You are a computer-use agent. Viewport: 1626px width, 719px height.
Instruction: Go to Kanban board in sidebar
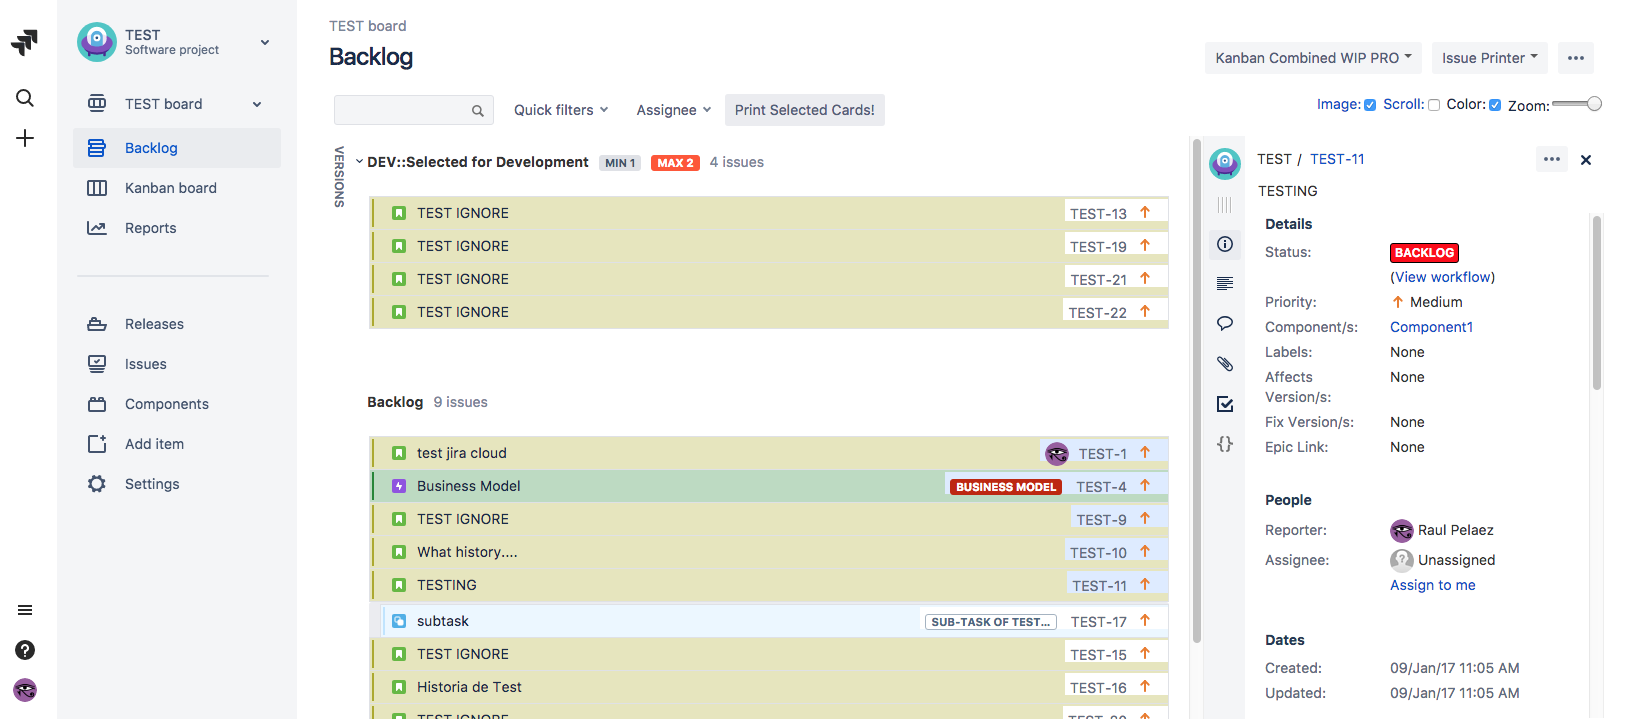[170, 188]
